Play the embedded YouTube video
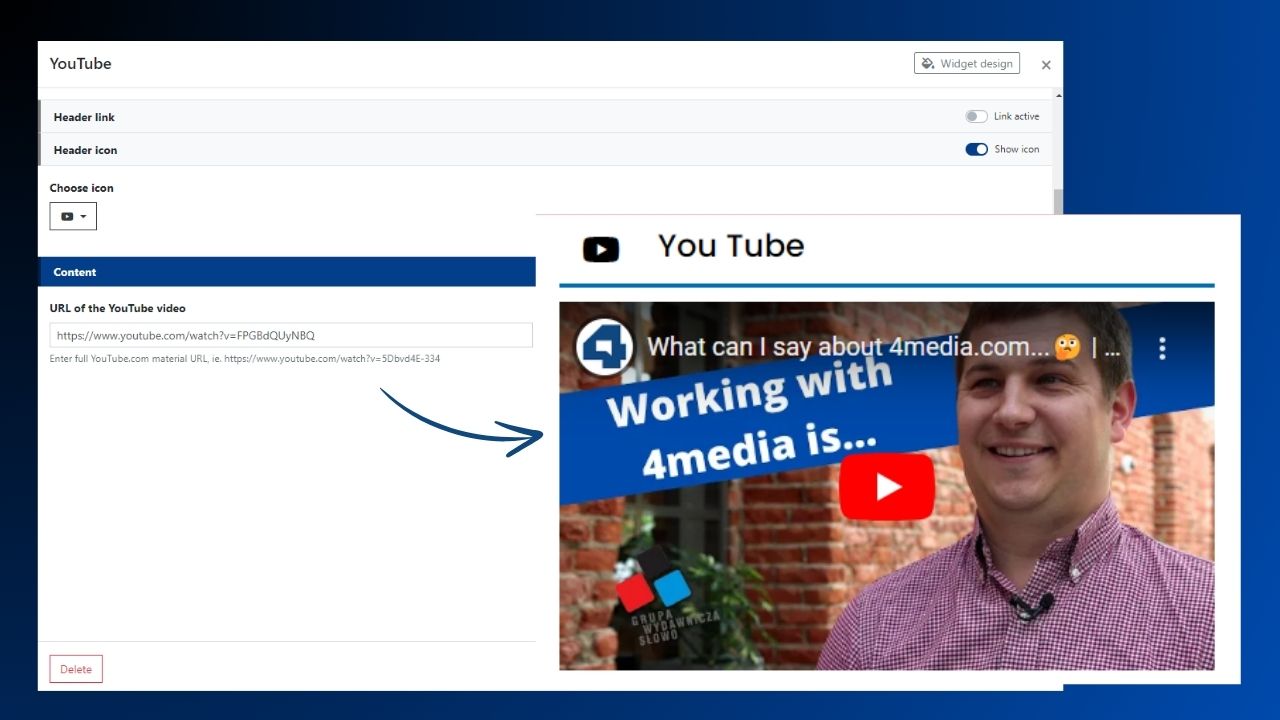The height and width of the screenshot is (720, 1280). (887, 487)
